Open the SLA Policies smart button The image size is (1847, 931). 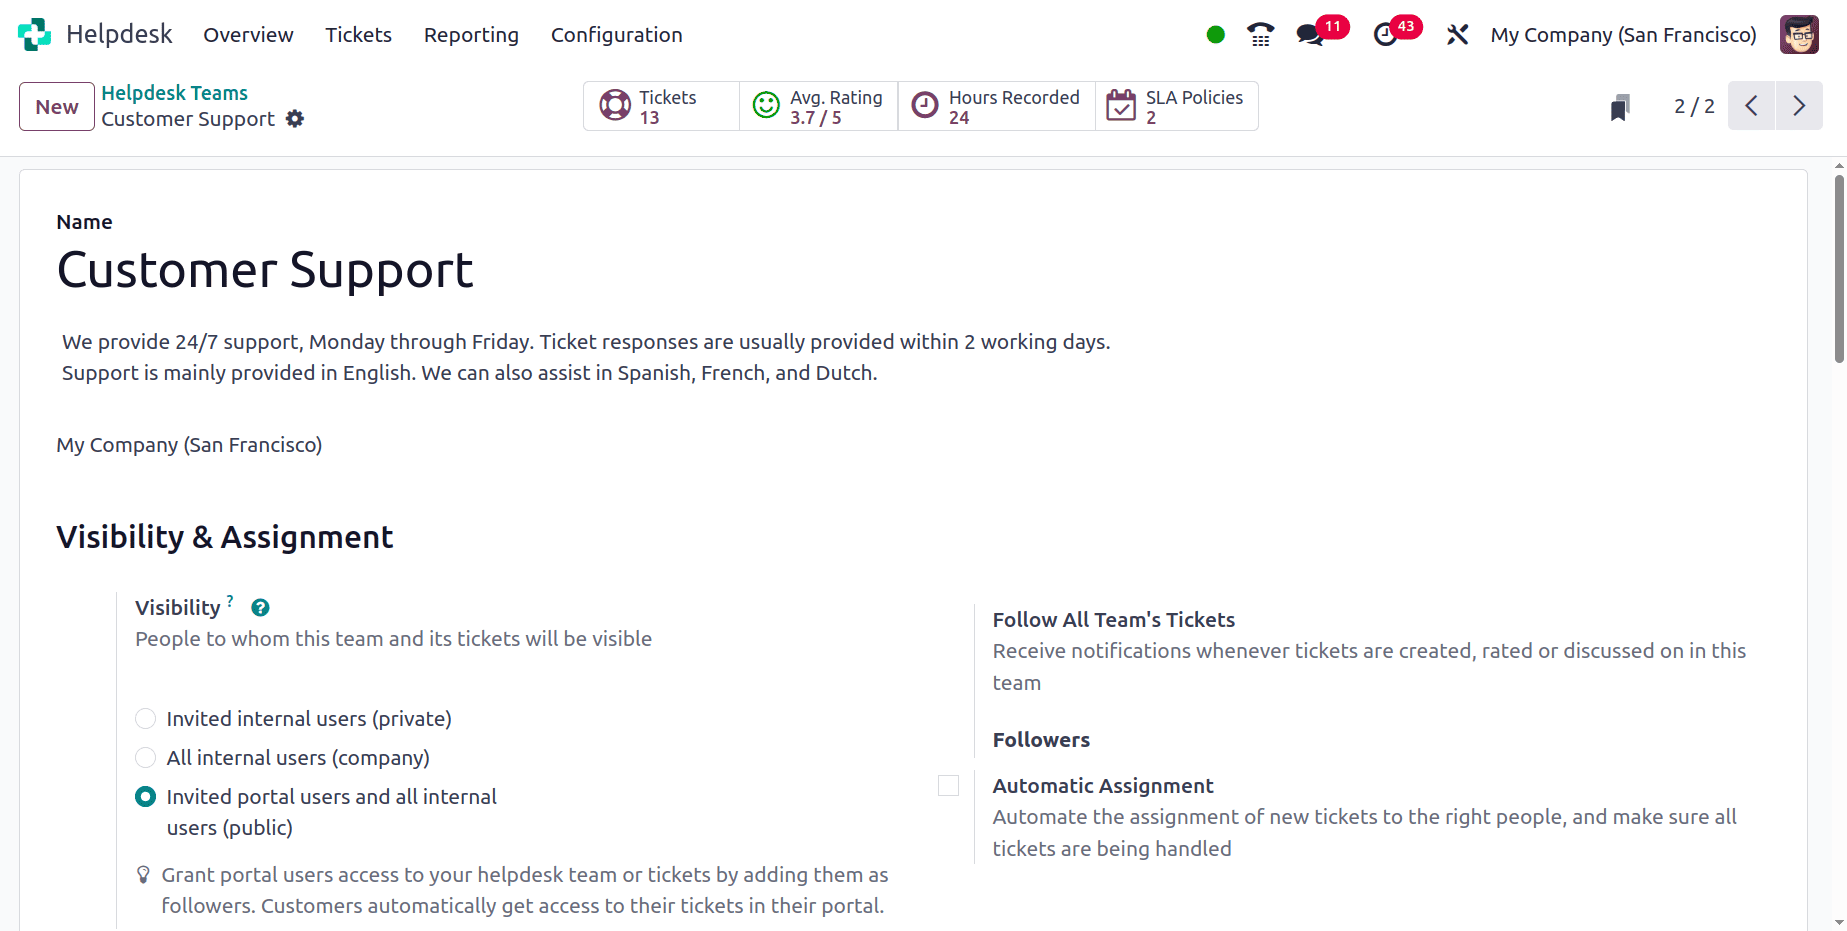(x=1177, y=105)
